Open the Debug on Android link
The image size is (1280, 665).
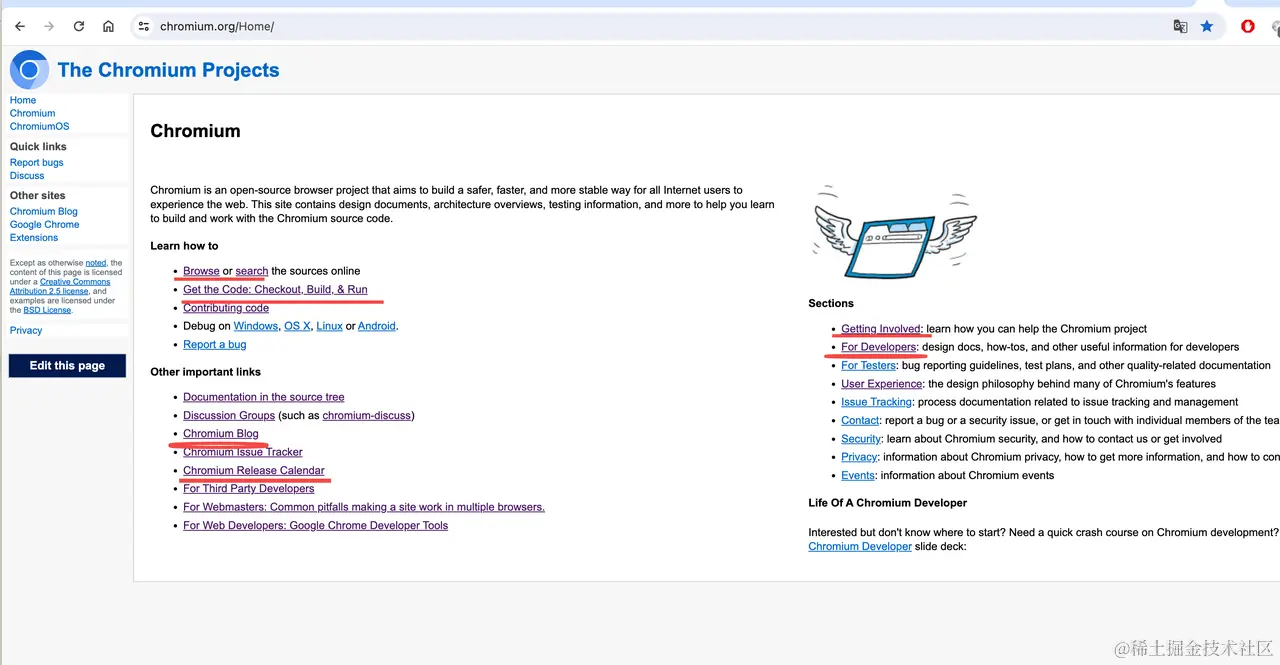pos(377,326)
